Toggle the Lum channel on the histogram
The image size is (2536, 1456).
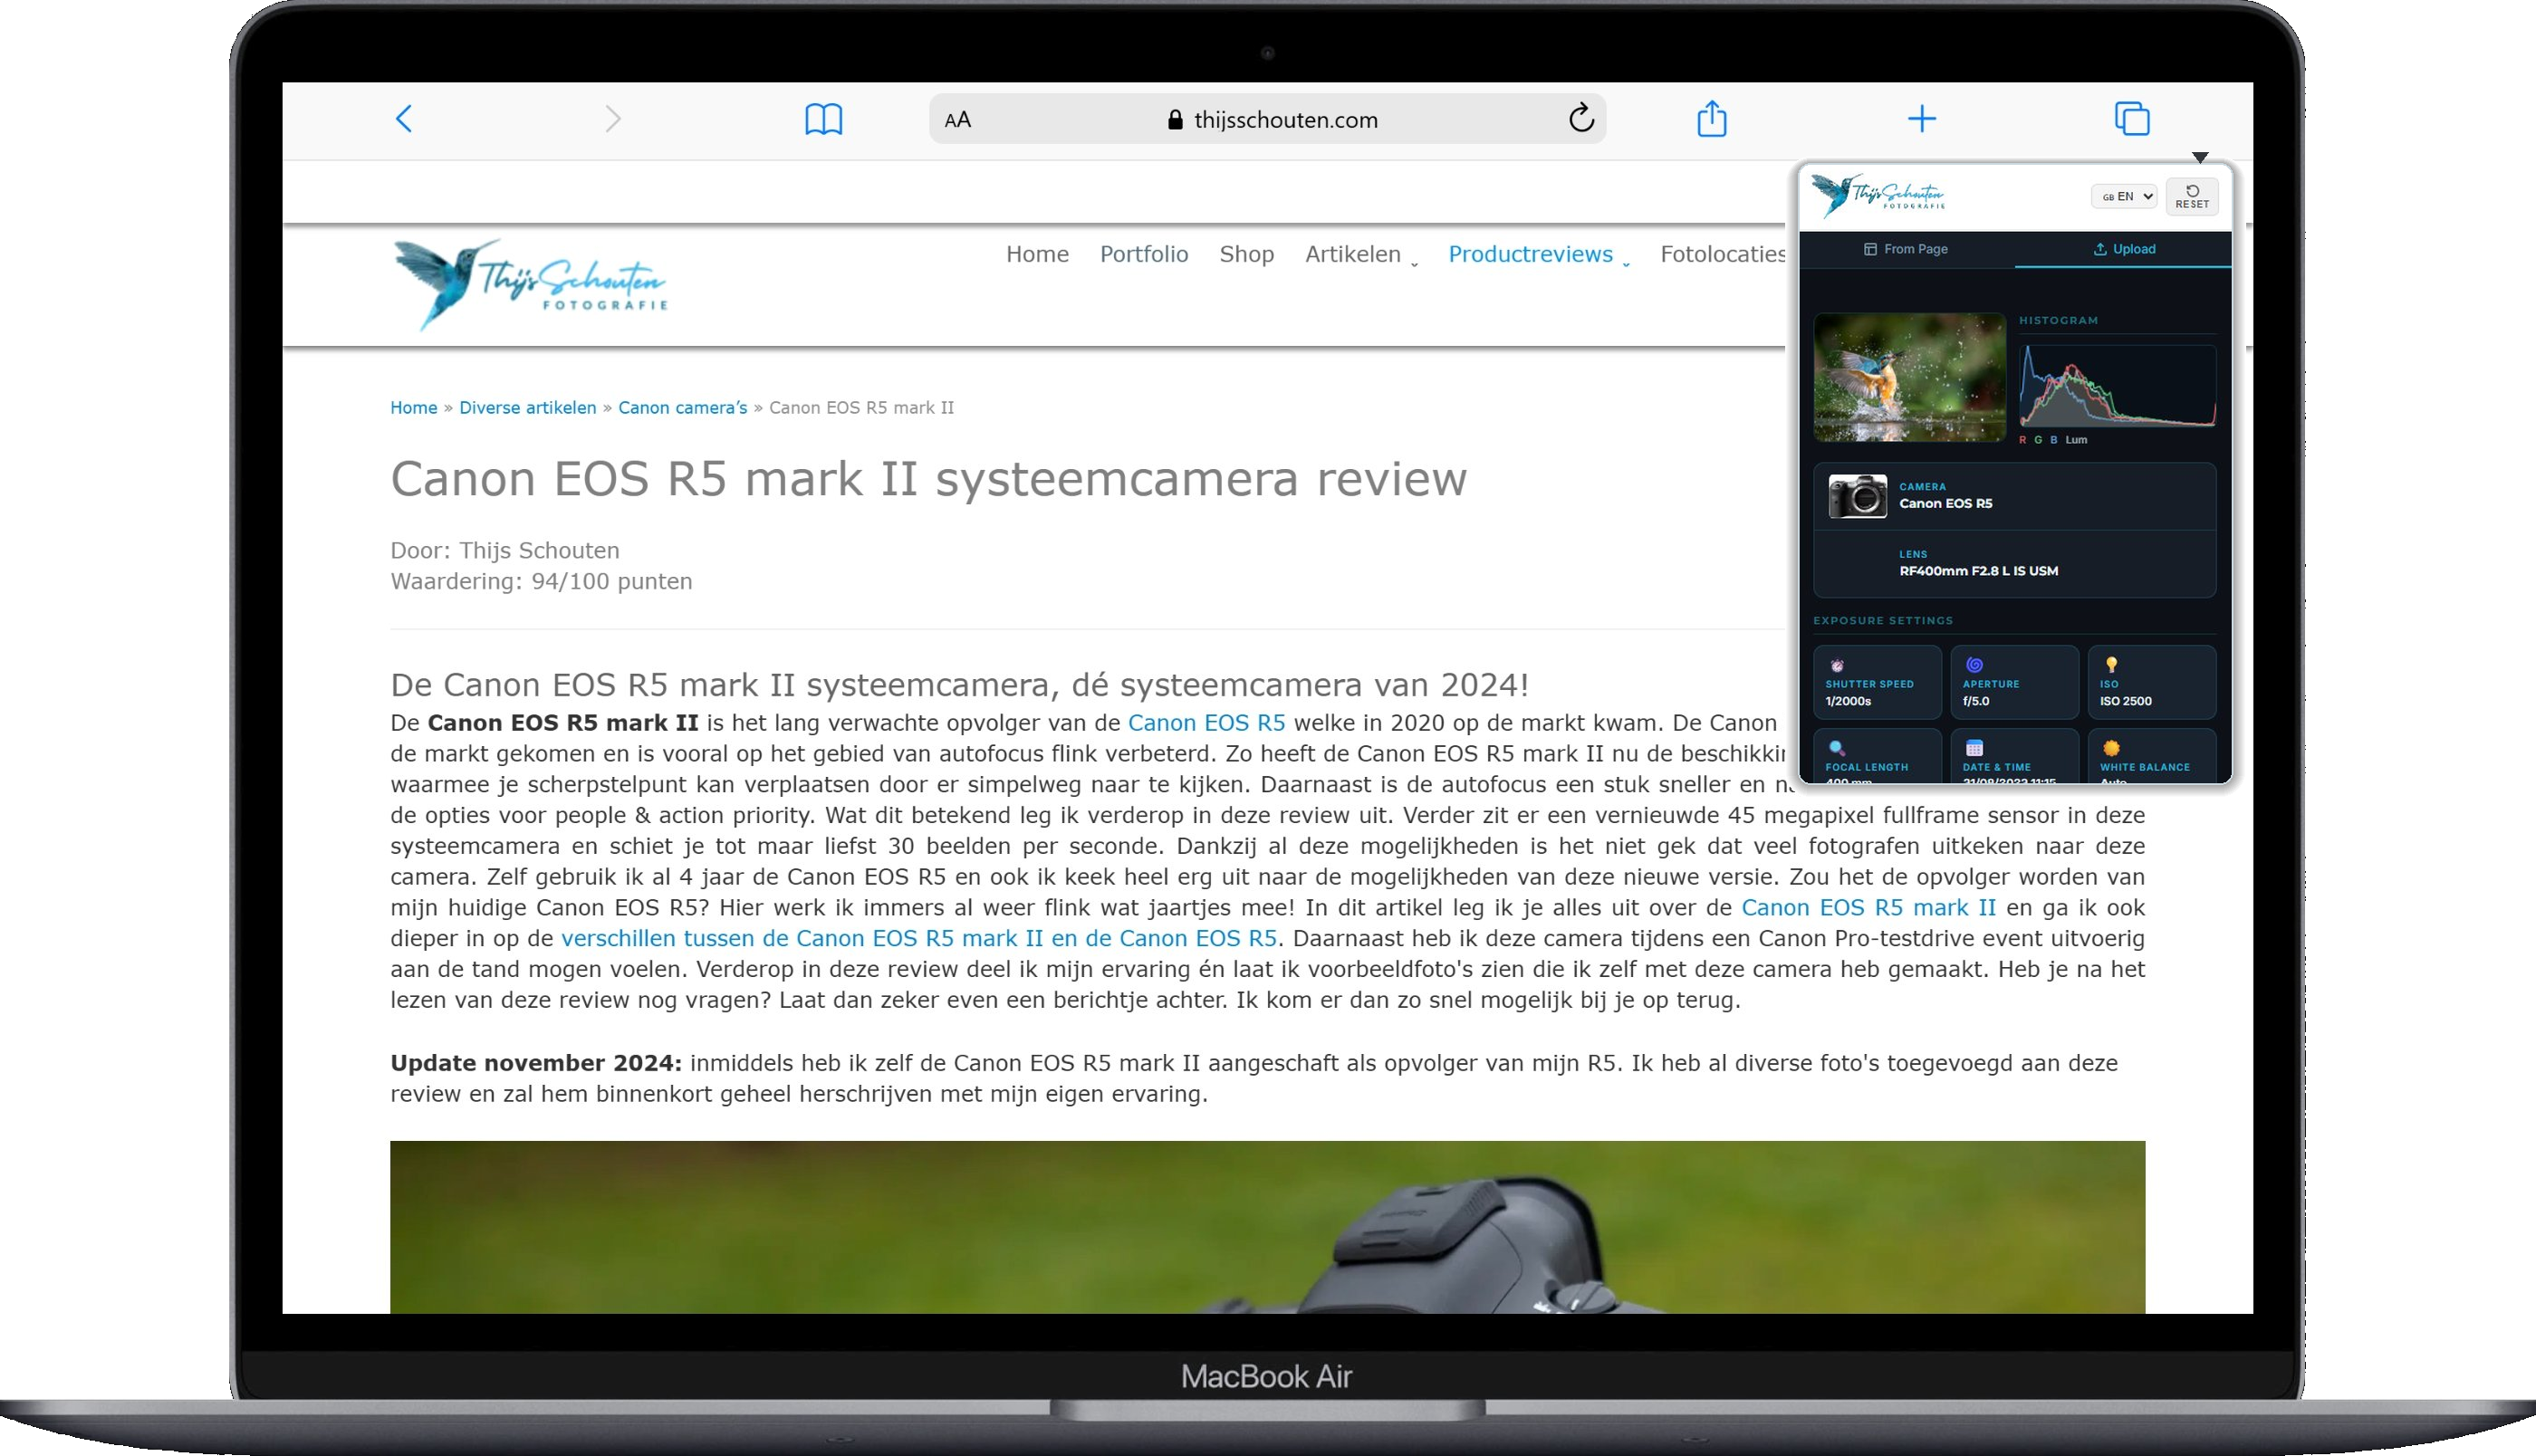click(x=2077, y=440)
